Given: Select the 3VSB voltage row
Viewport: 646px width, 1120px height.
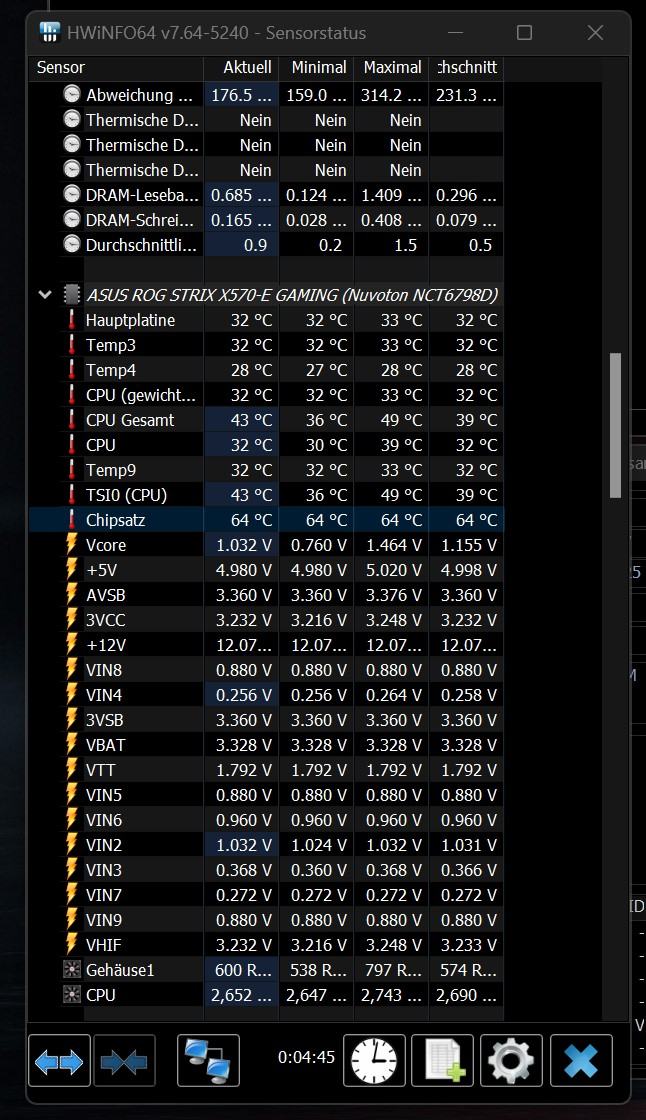Looking at the screenshot, I should (x=266, y=720).
